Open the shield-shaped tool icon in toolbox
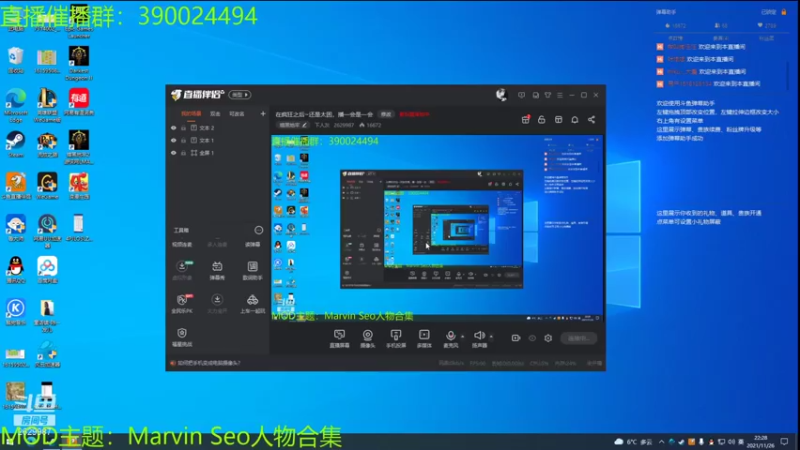Viewport: 800px width, 450px height. (x=182, y=337)
